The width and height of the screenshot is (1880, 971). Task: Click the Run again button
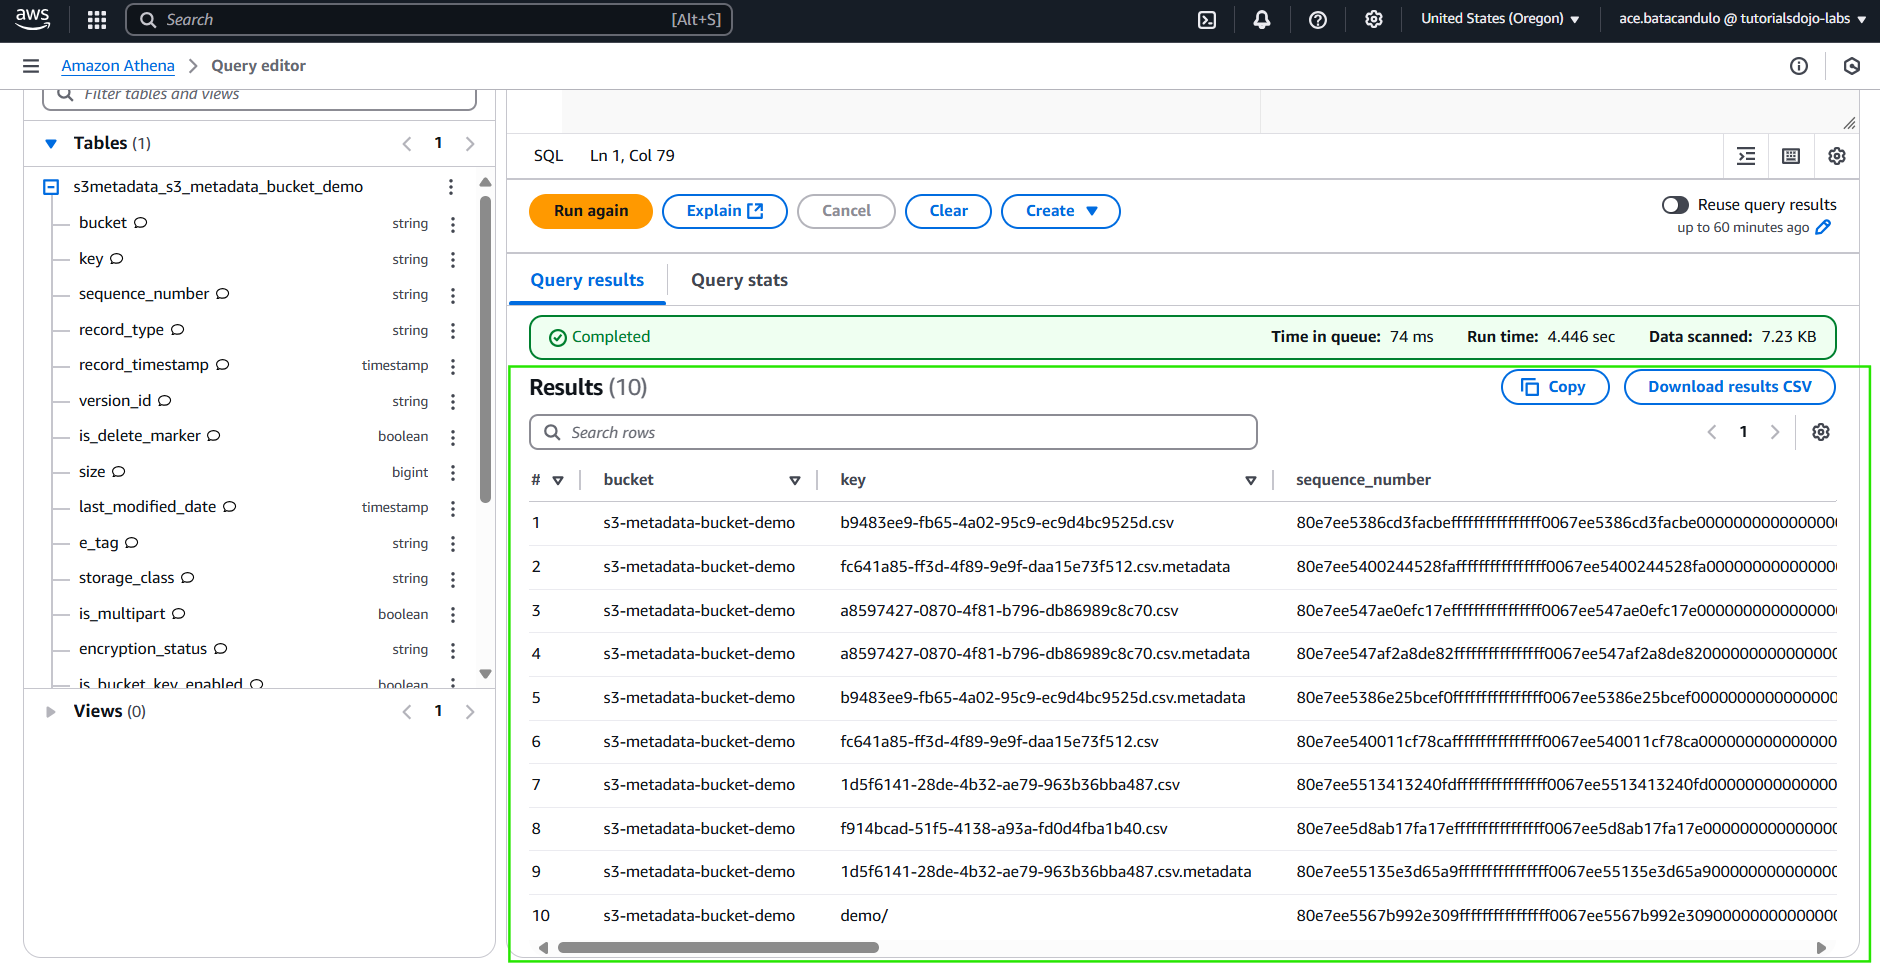(x=591, y=211)
